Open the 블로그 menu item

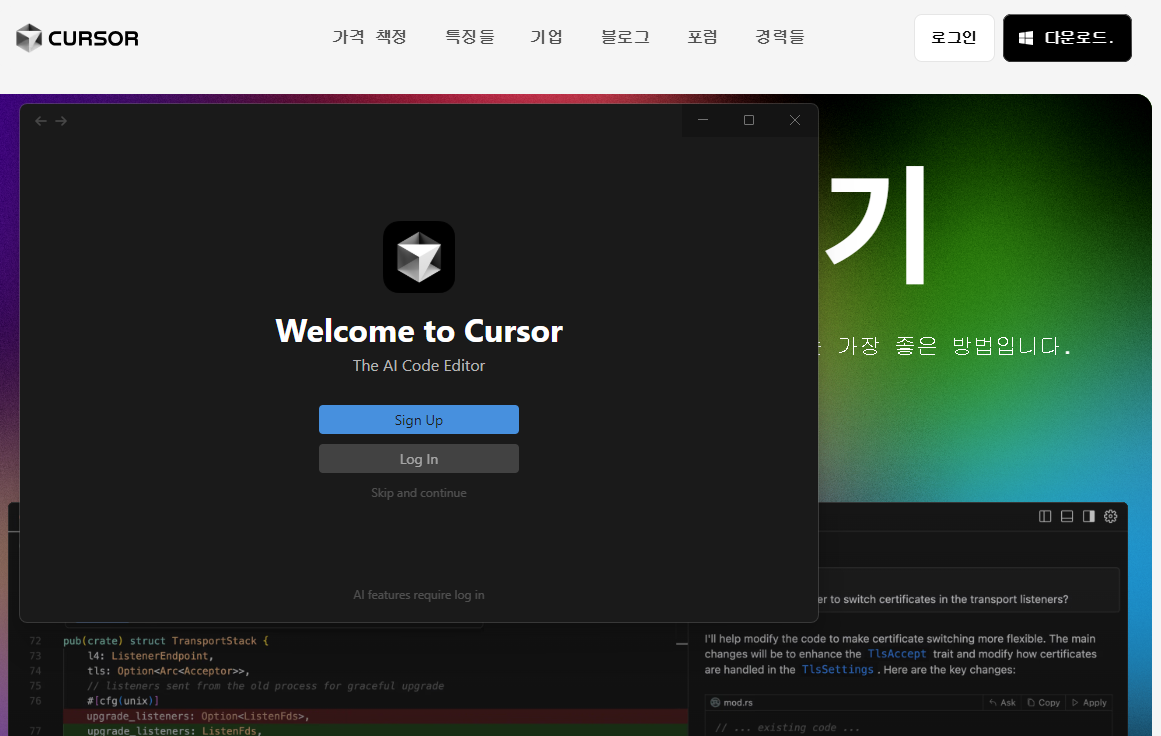coord(625,37)
